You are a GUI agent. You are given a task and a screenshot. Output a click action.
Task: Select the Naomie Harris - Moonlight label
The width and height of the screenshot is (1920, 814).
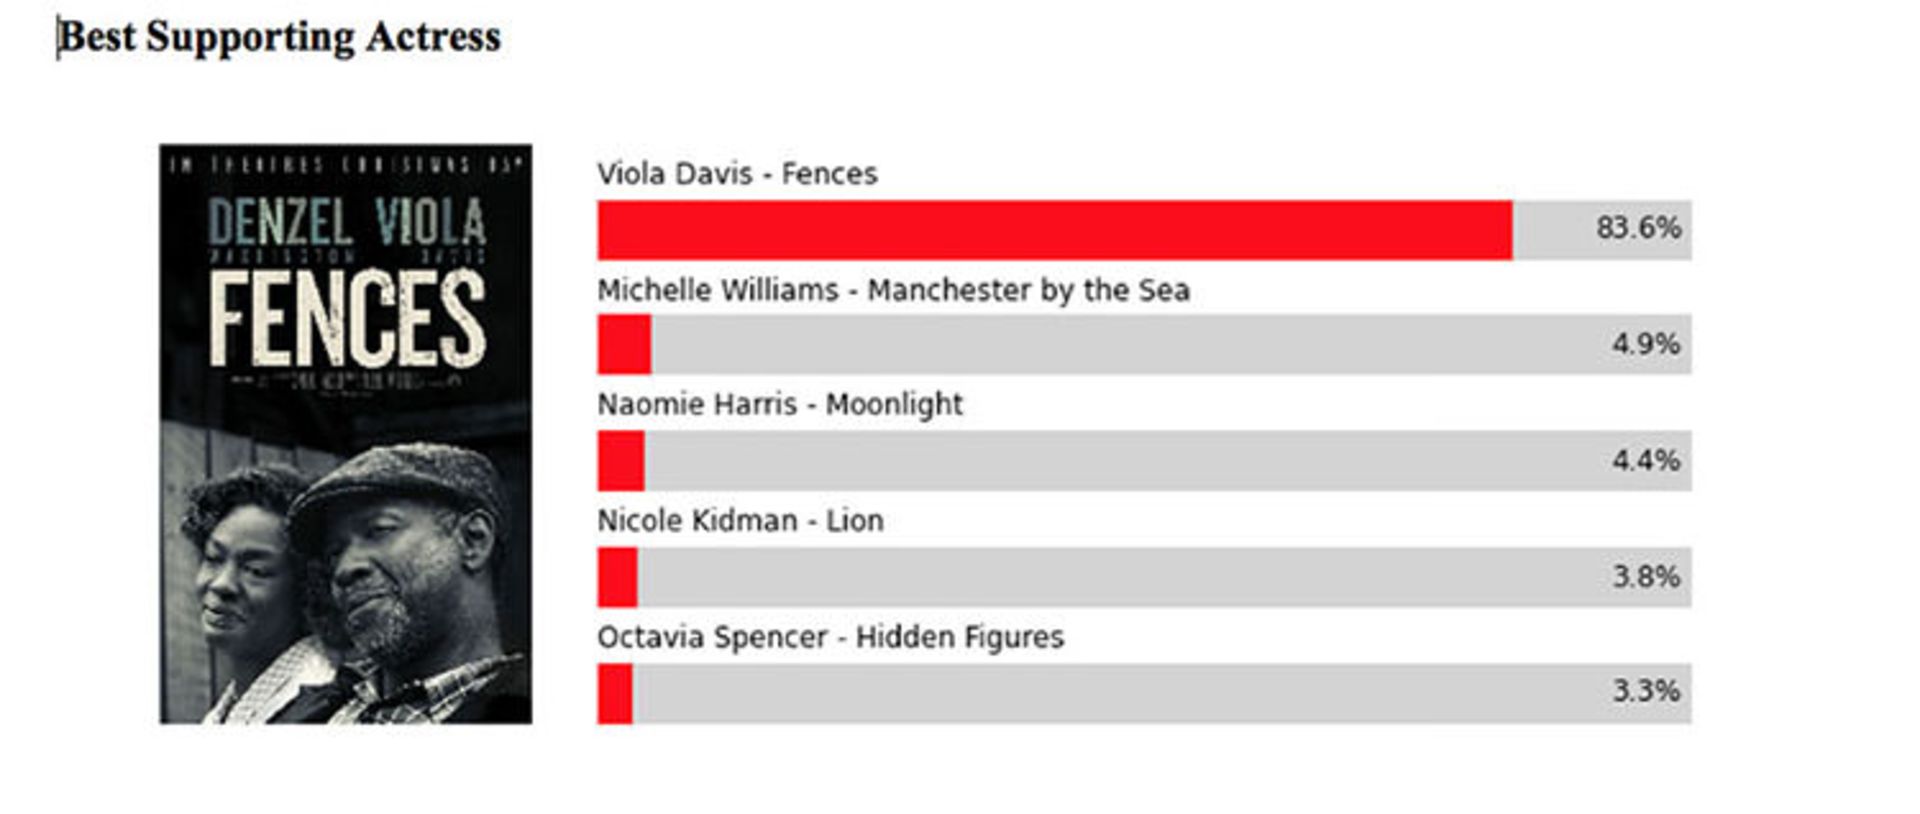pos(780,405)
